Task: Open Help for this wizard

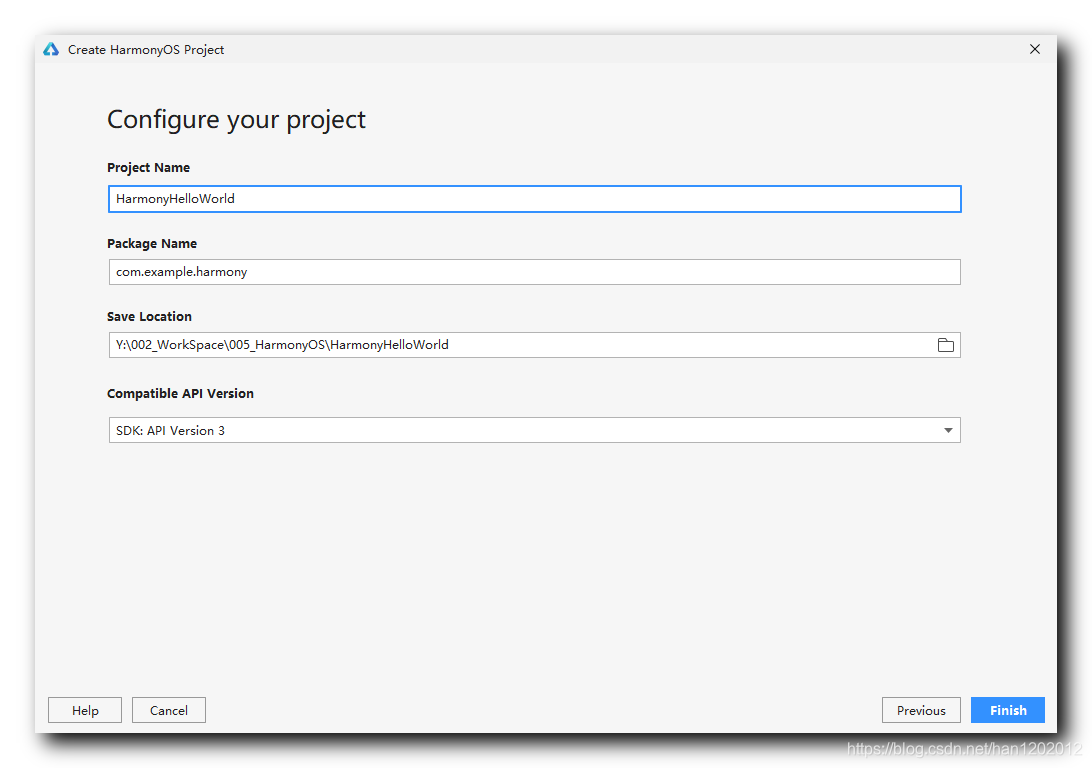Action: (x=85, y=710)
